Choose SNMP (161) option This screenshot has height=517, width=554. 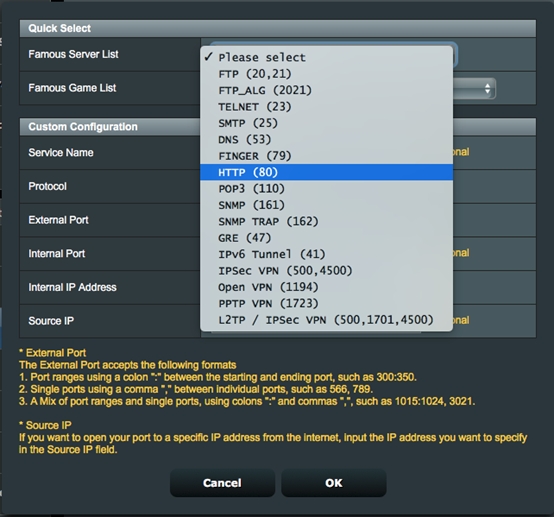[326, 205]
